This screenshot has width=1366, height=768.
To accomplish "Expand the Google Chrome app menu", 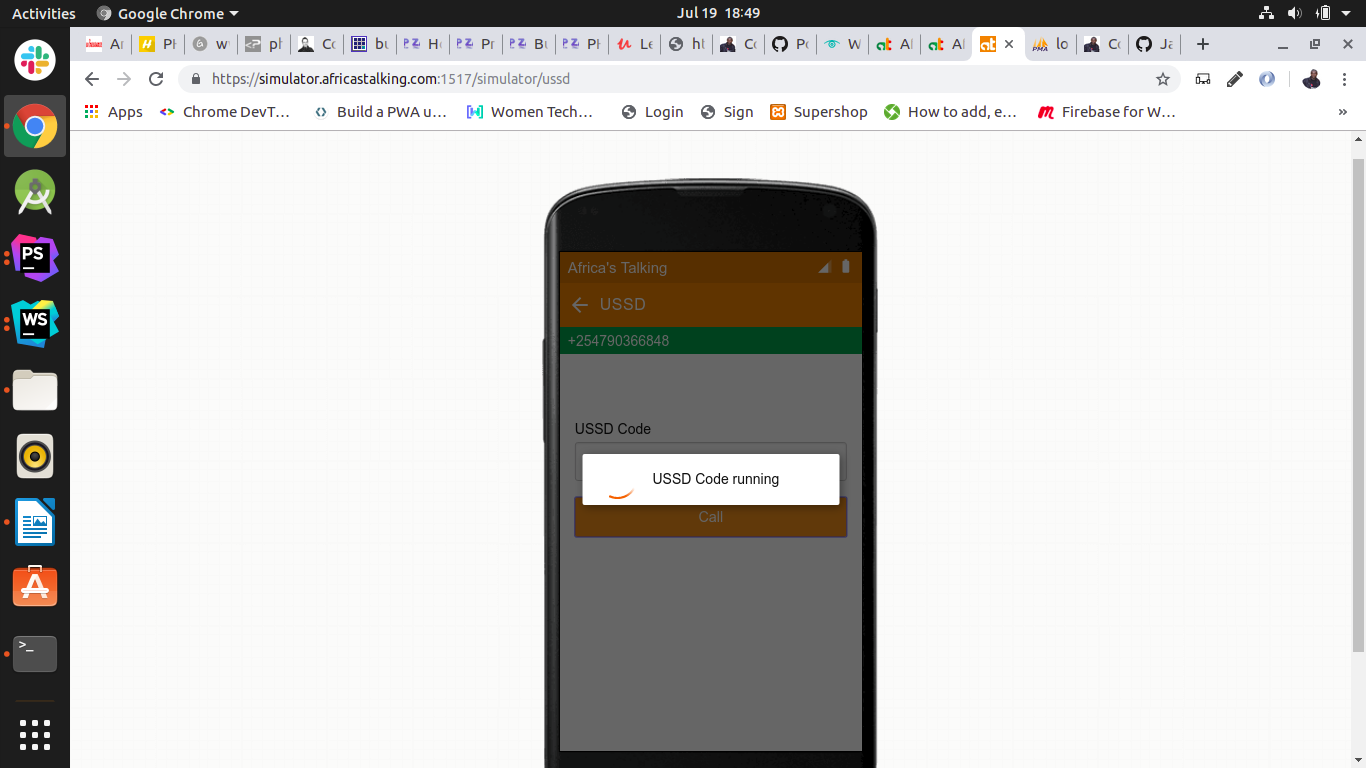I will 168,14.
